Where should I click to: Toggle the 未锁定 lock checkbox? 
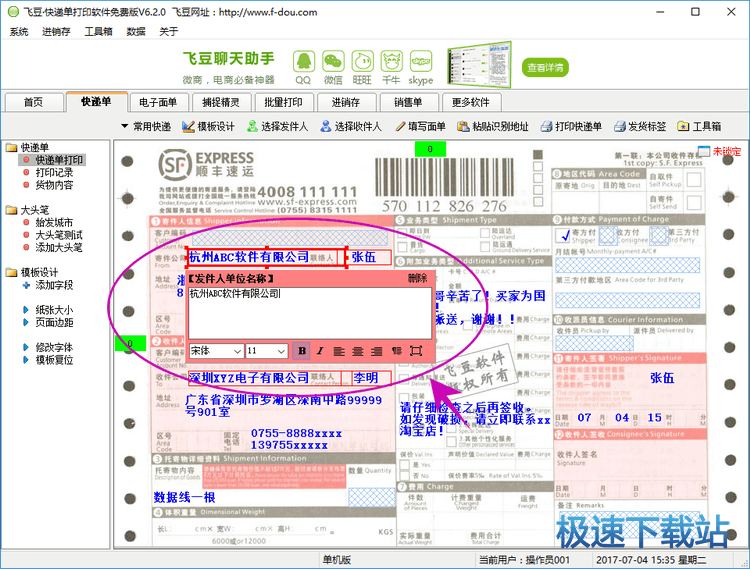[x=704, y=151]
